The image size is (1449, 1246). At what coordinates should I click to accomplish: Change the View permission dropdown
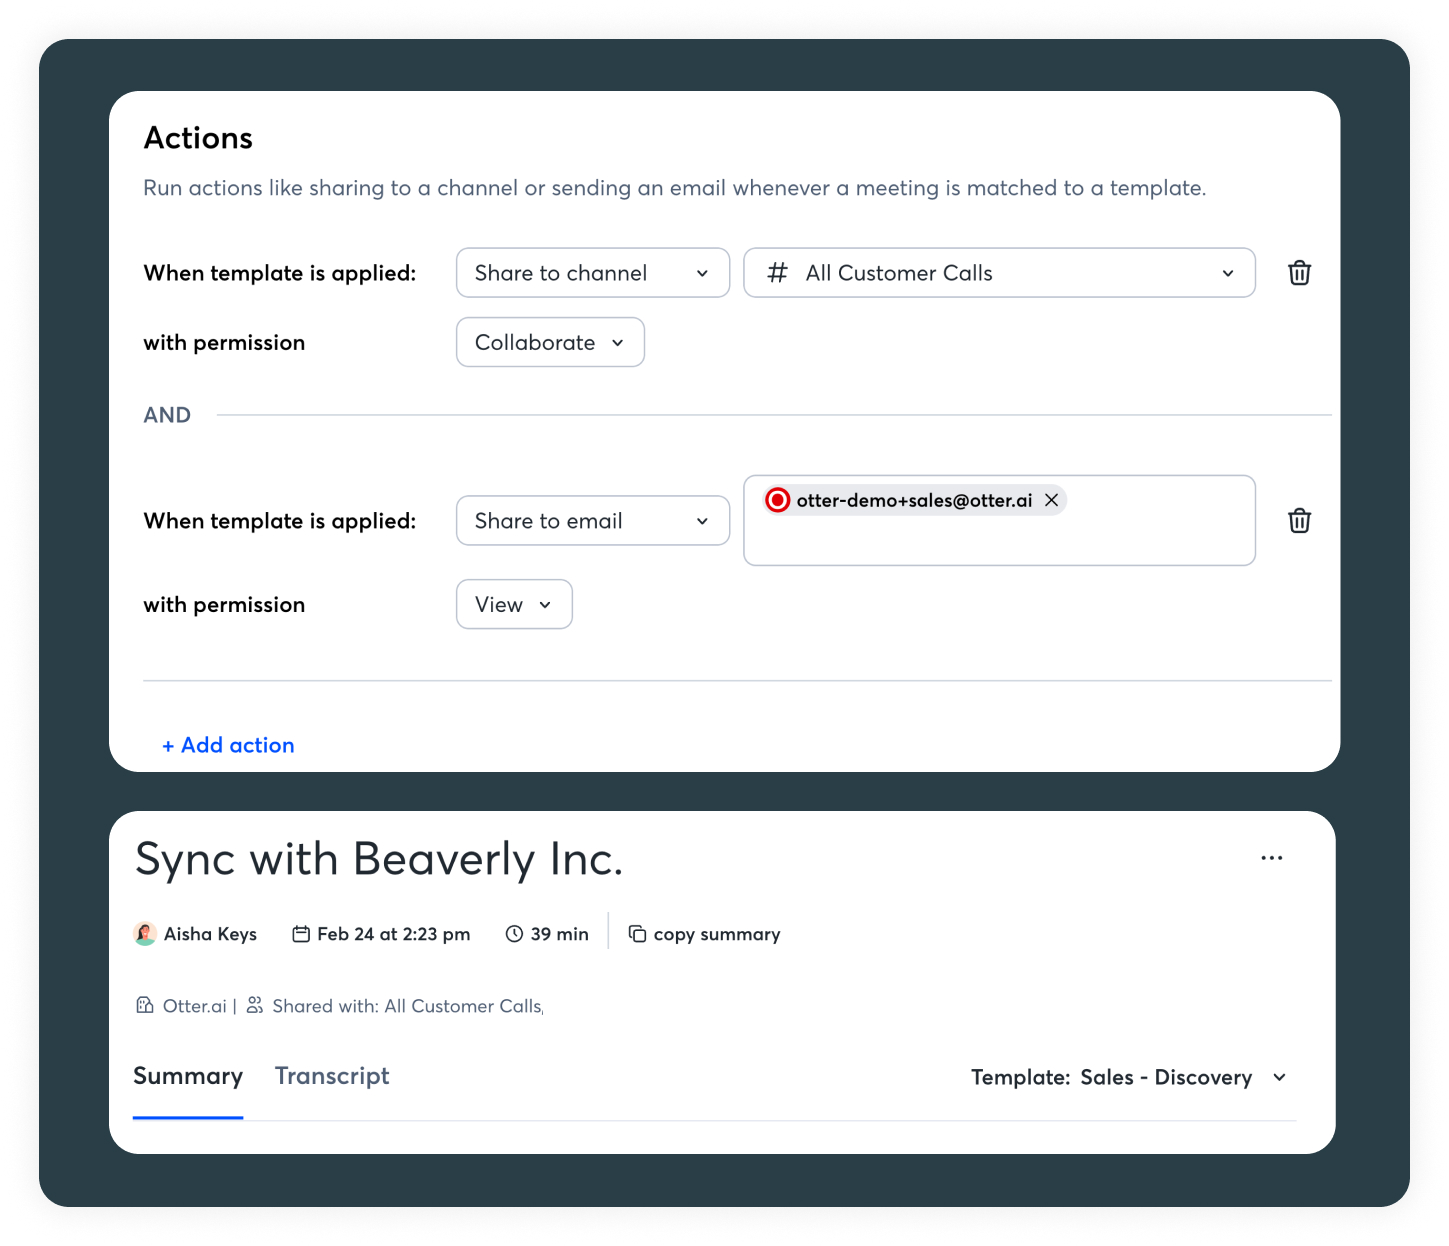[x=514, y=605]
